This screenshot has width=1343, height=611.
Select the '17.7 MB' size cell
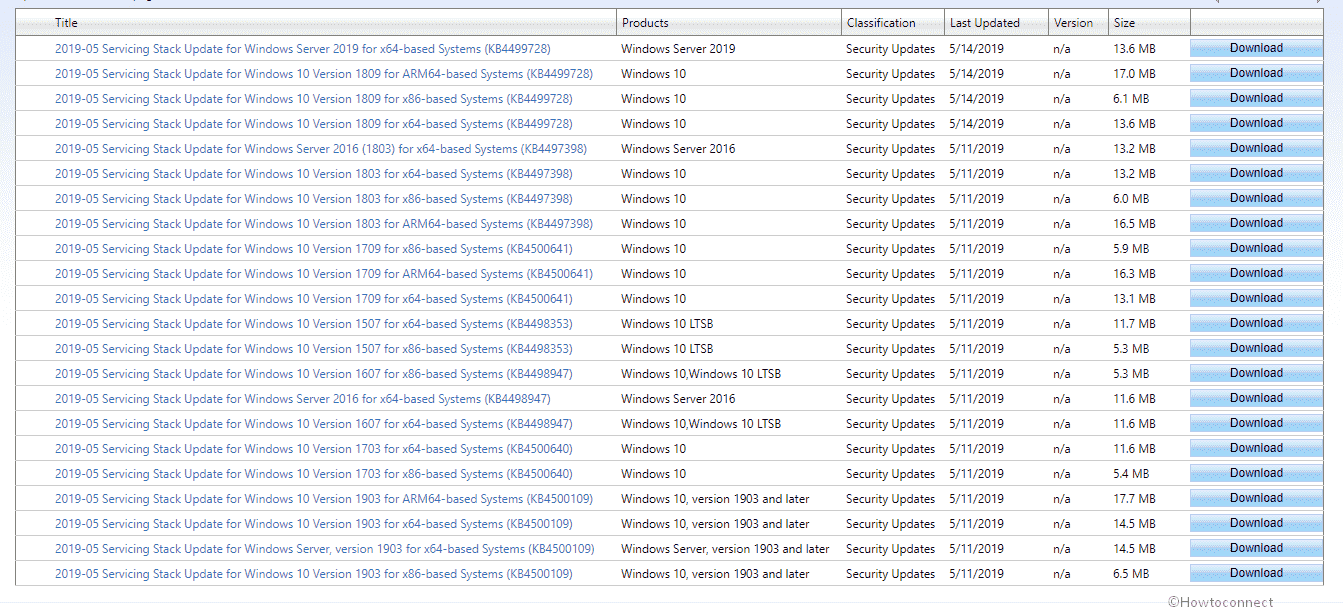[x=1134, y=499]
